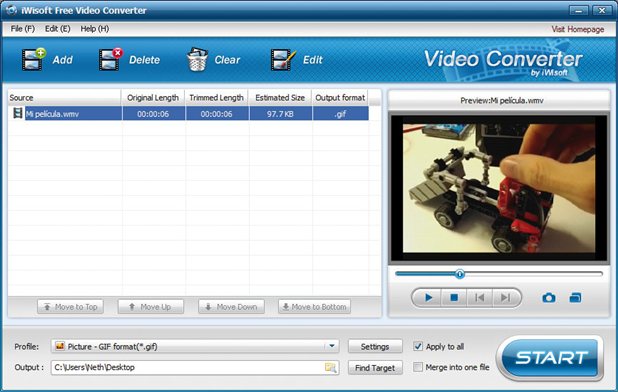Enable Merge into one file checkbox
The height and width of the screenshot is (392, 618).
click(x=418, y=367)
